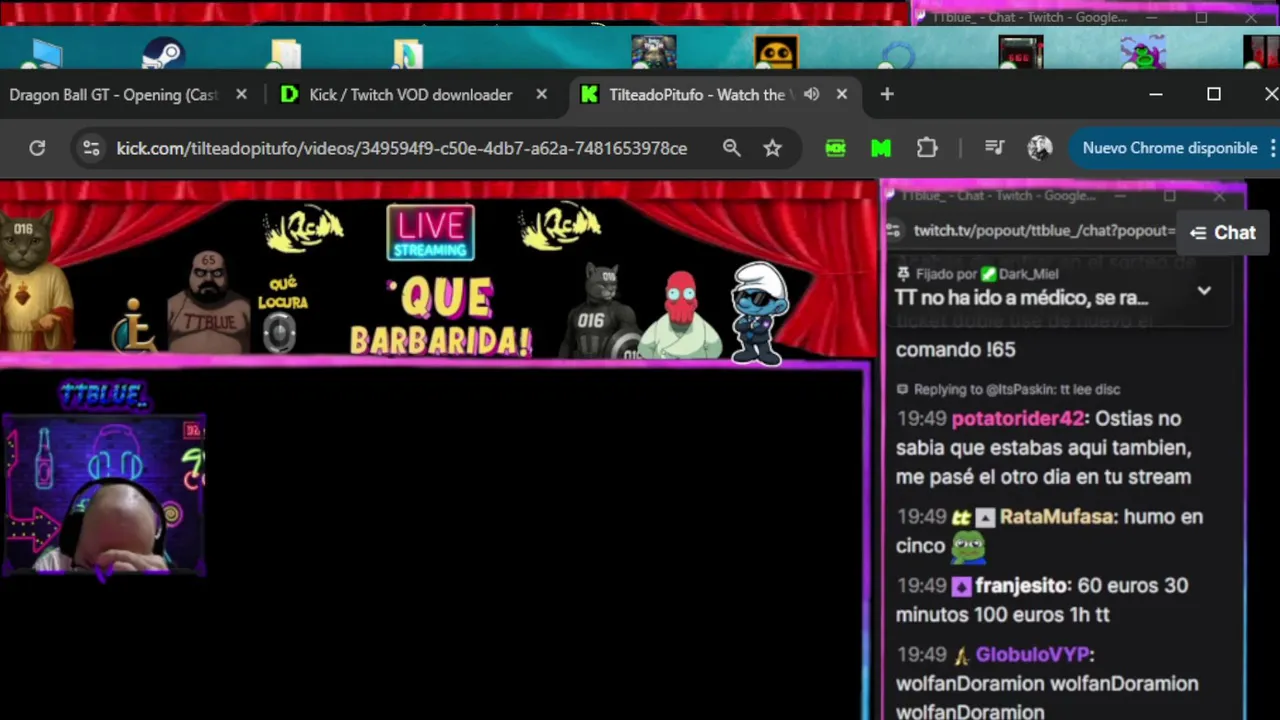Click the QUE BARBARIDA! banner text
The image size is (1280, 720).
click(441, 318)
